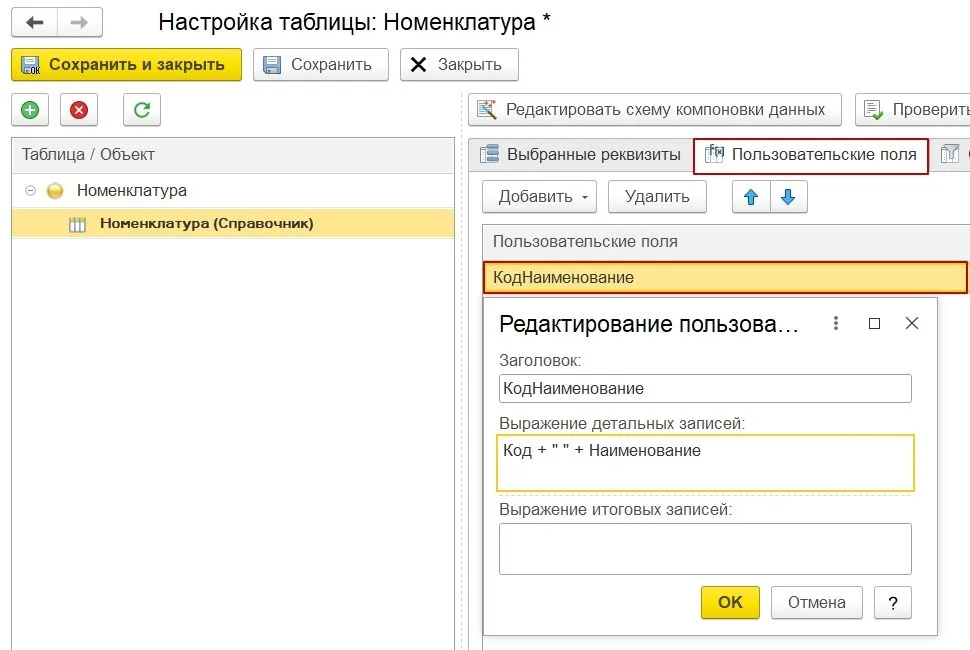Move the selected user field up

[x=751, y=196]
